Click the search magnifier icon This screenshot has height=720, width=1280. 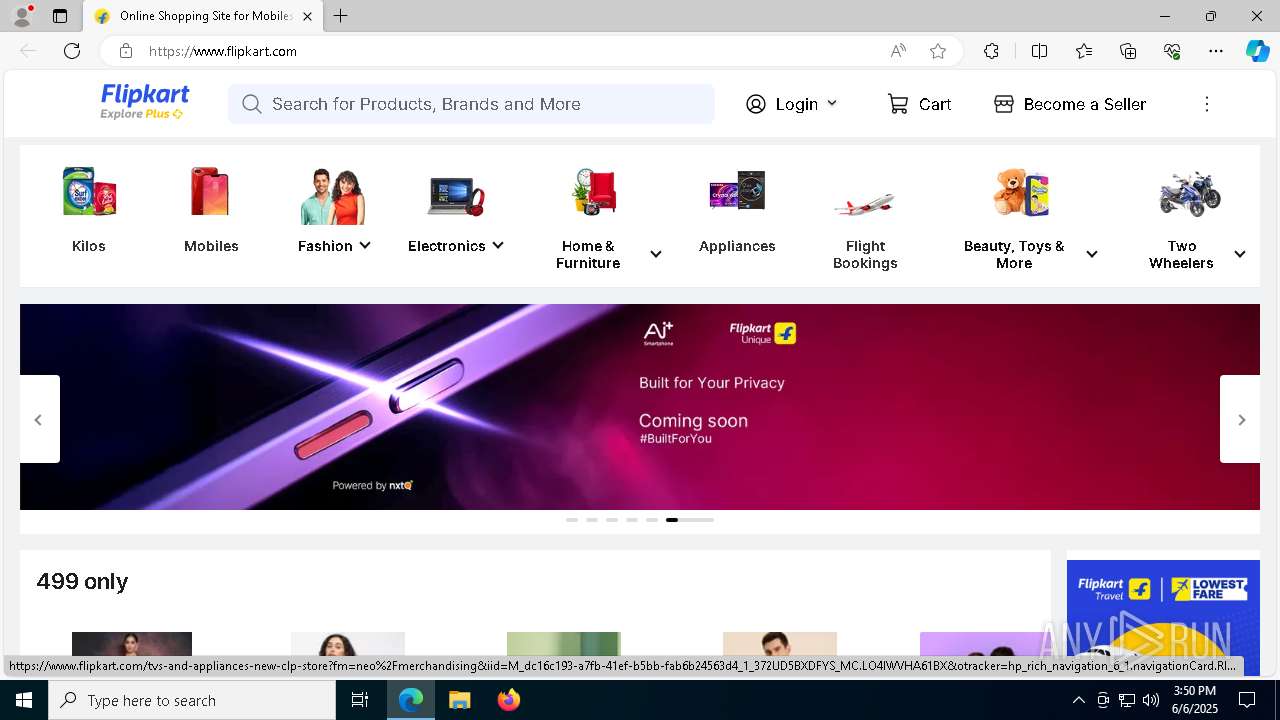point(252,104)
